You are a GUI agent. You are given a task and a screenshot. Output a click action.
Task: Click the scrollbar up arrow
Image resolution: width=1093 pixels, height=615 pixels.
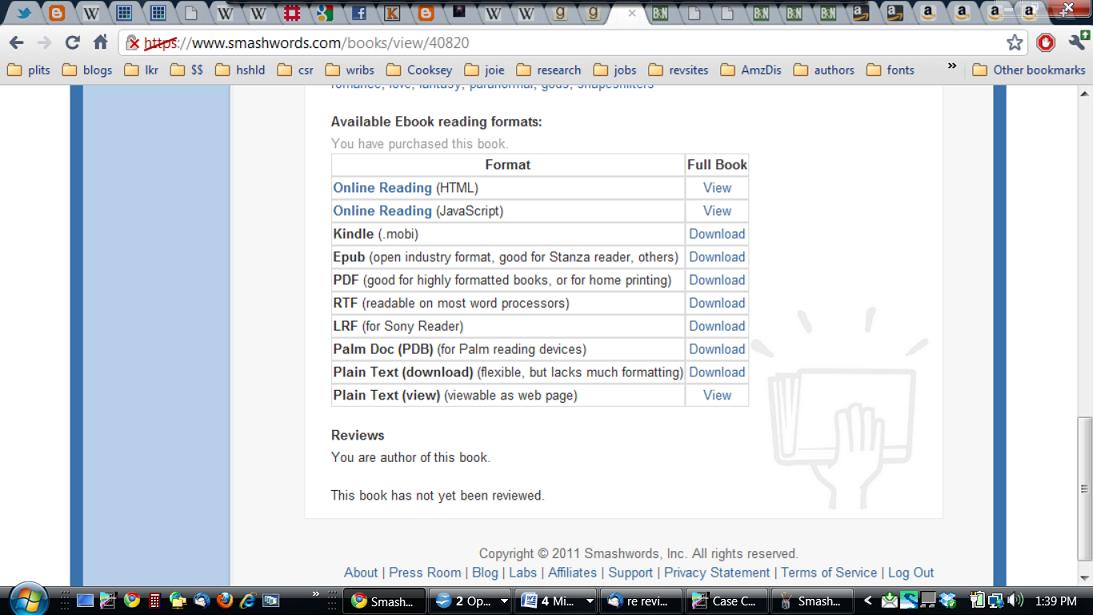1085,93
